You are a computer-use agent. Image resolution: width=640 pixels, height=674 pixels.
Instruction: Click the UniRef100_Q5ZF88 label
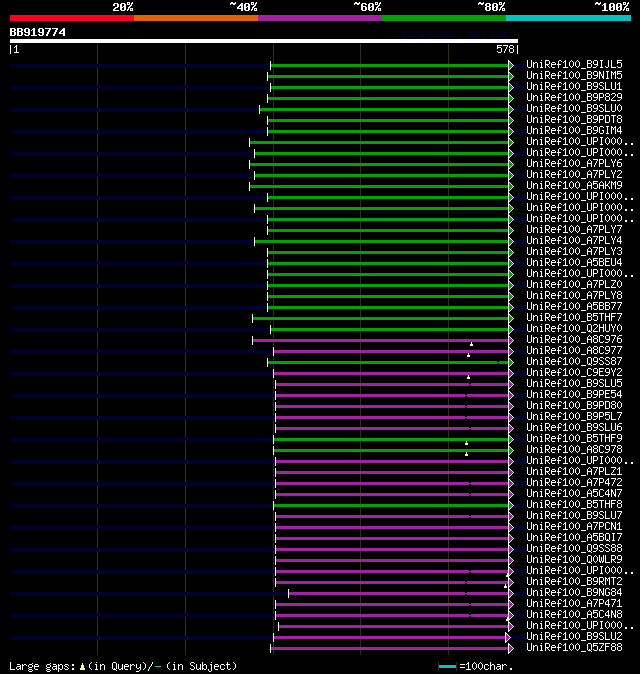(574, 648)
